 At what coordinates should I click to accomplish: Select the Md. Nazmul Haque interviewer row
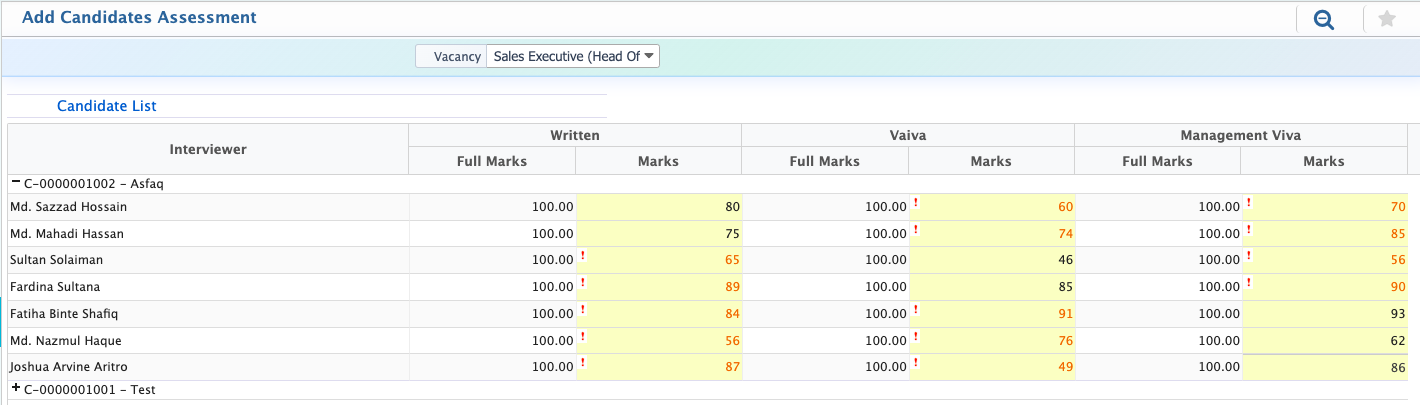(68, 341)
